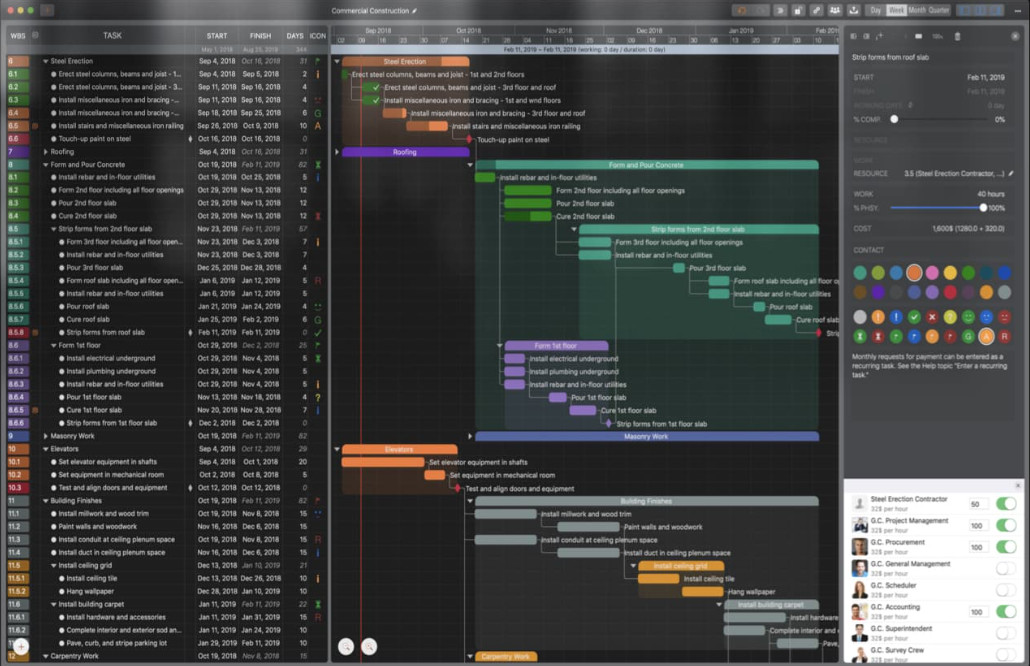This screenshot has width=1030, height=666.
Task: Click the link tasks chain icon
Action: tap(817, 11)
